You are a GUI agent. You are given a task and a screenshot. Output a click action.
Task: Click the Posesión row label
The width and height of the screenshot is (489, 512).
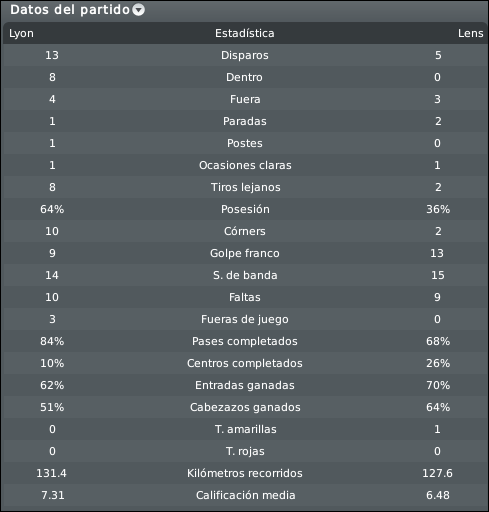click(245, 209)
